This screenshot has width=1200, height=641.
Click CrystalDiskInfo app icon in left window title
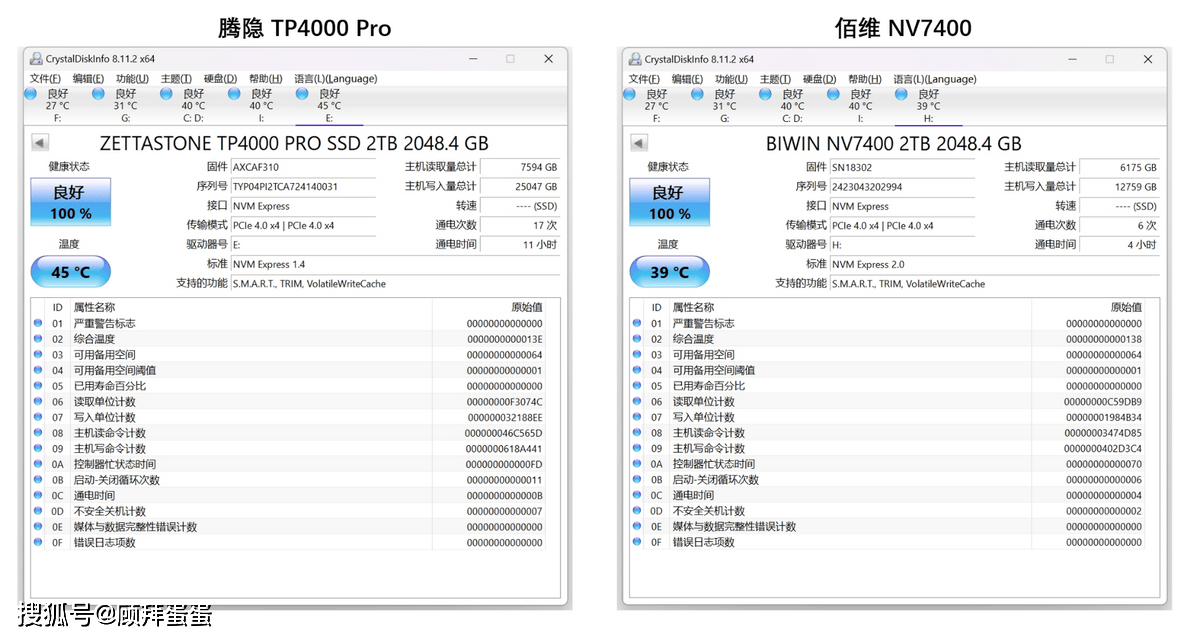[x=36, y=59]
